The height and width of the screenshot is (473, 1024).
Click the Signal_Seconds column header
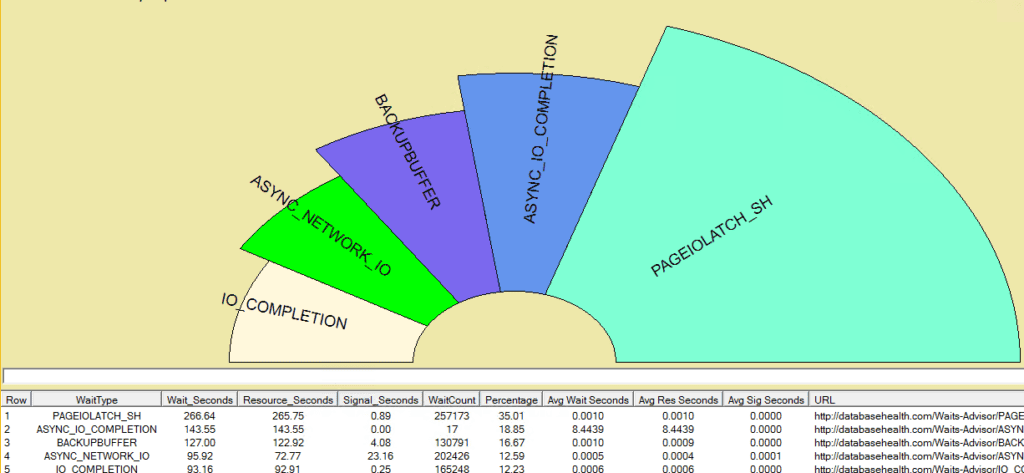pyautogui.click(x=381, y=399)
